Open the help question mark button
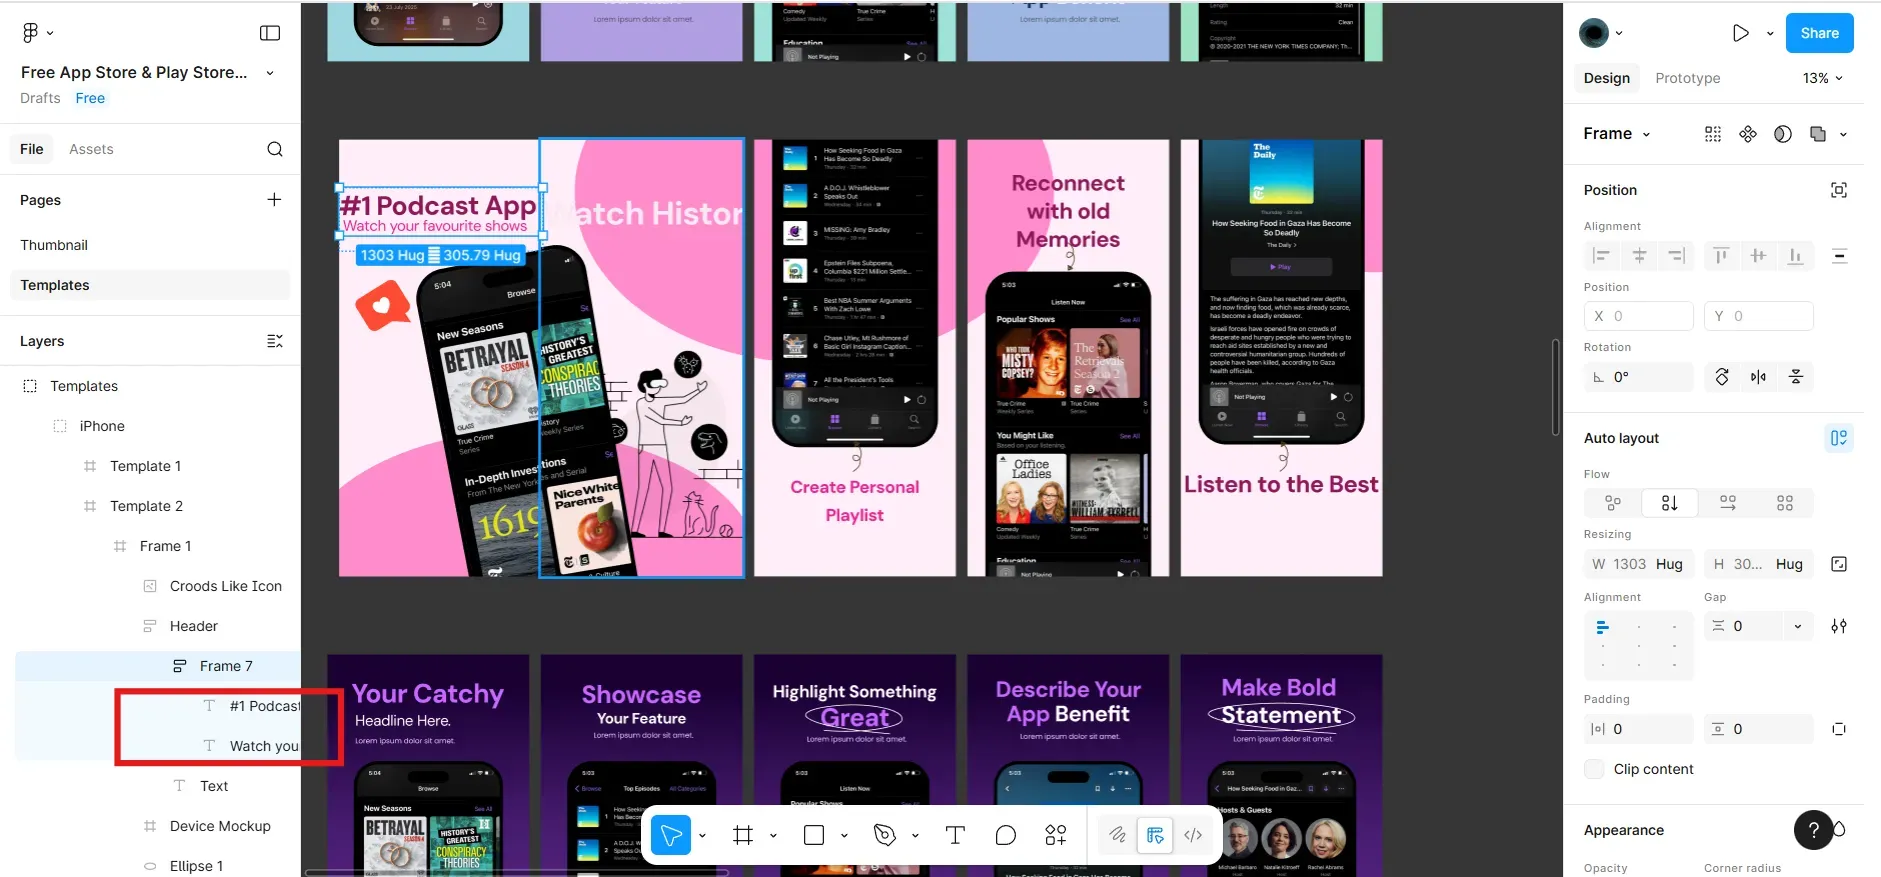The image size is (1881, 877). (x=1813, y=830)
